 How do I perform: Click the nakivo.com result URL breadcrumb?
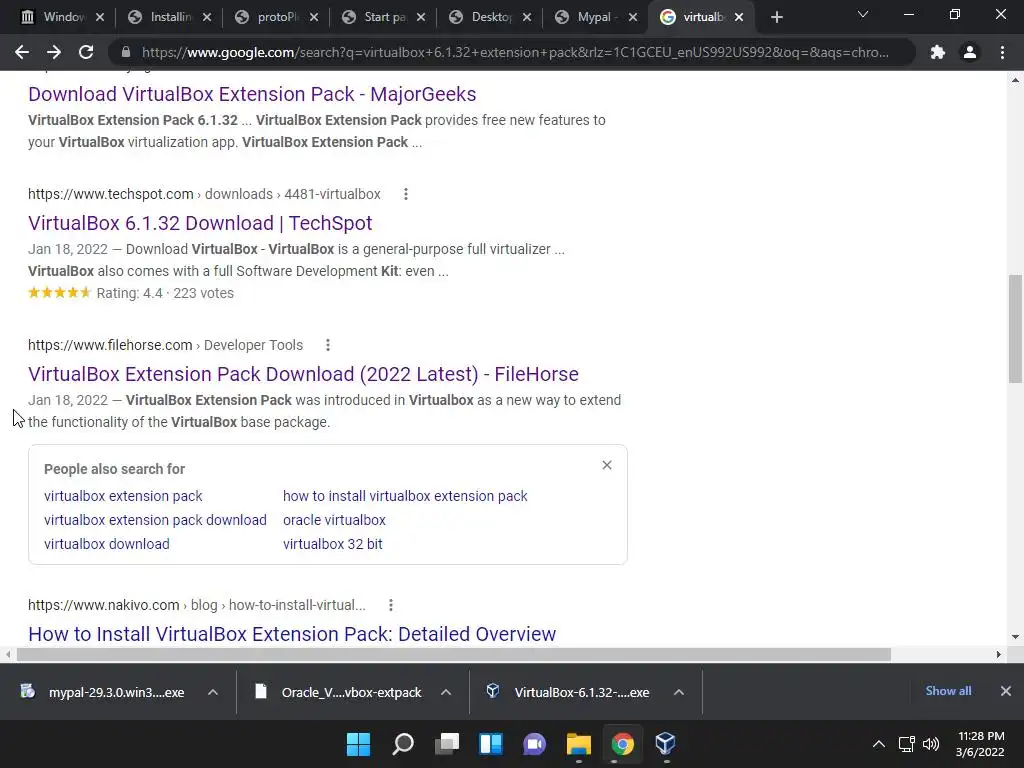coord(197,605)
